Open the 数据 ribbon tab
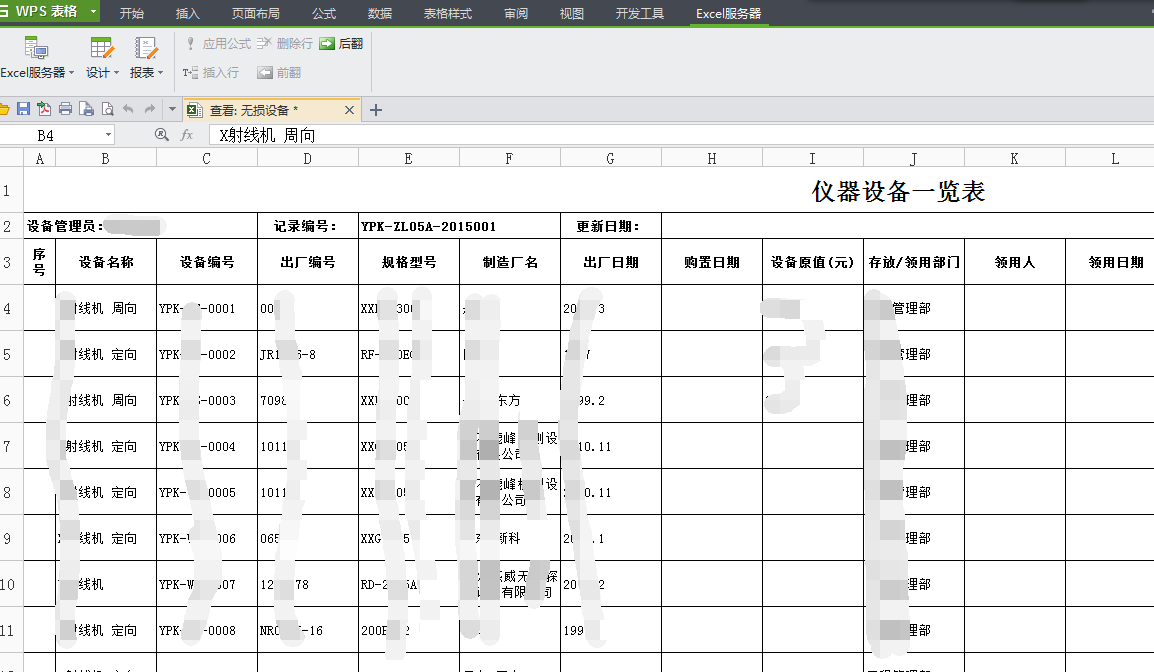Screen dimensions: 1154x672 point(380,13)
